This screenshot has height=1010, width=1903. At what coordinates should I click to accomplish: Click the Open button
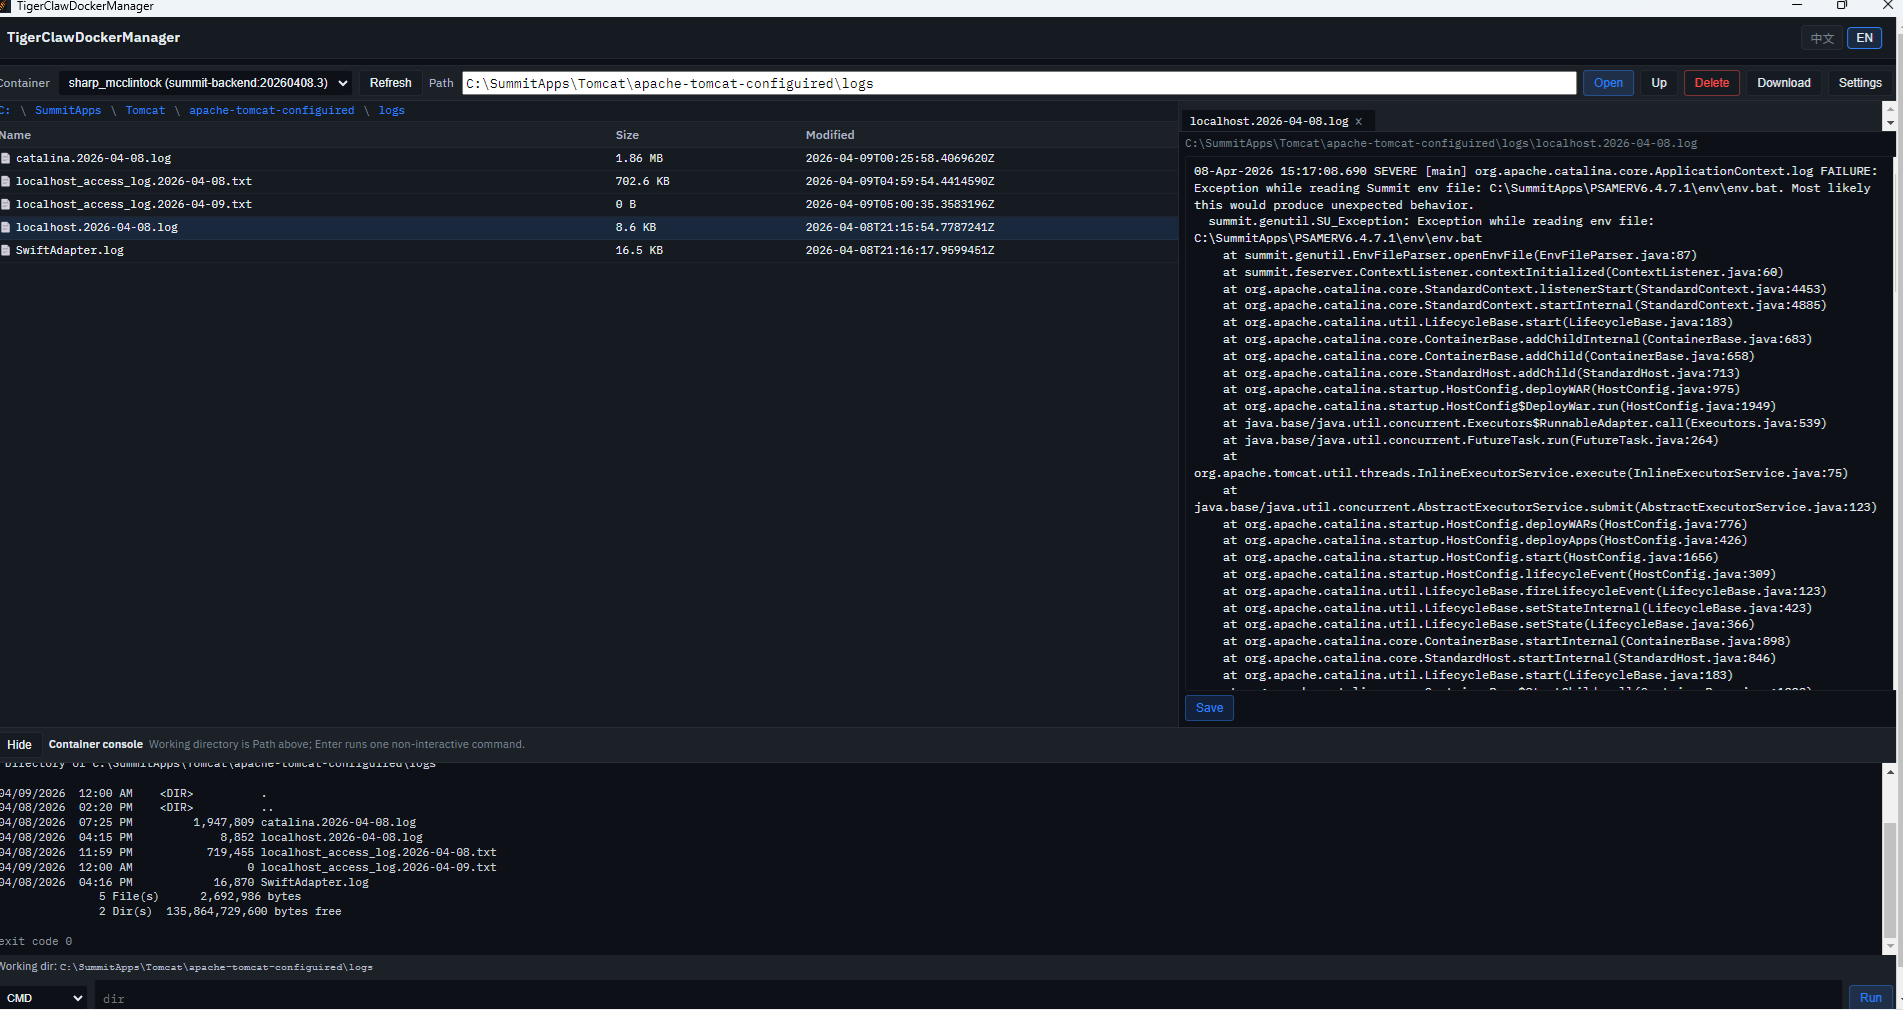coord(1608,83)
